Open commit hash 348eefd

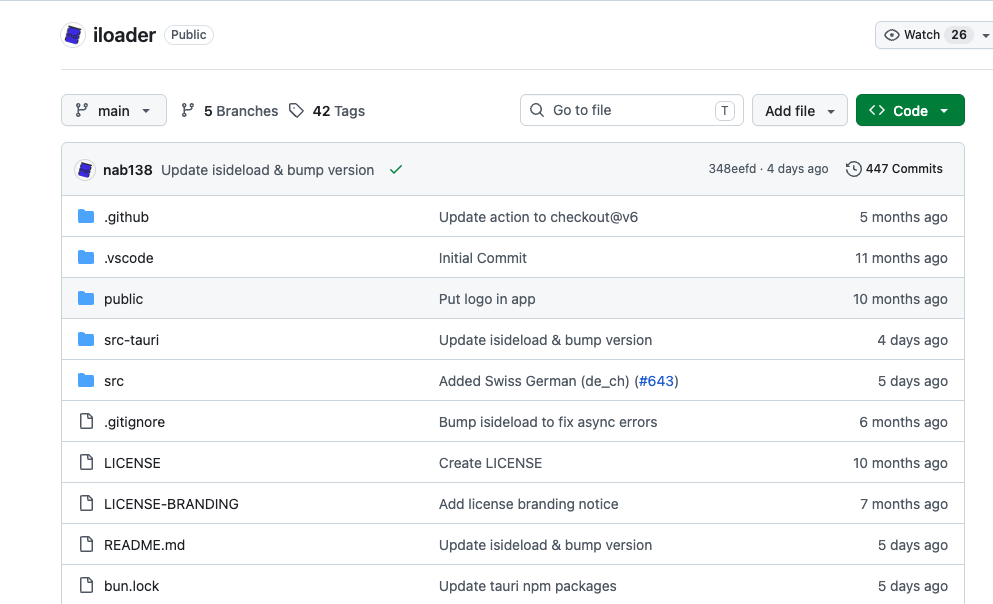click(732, 168)
